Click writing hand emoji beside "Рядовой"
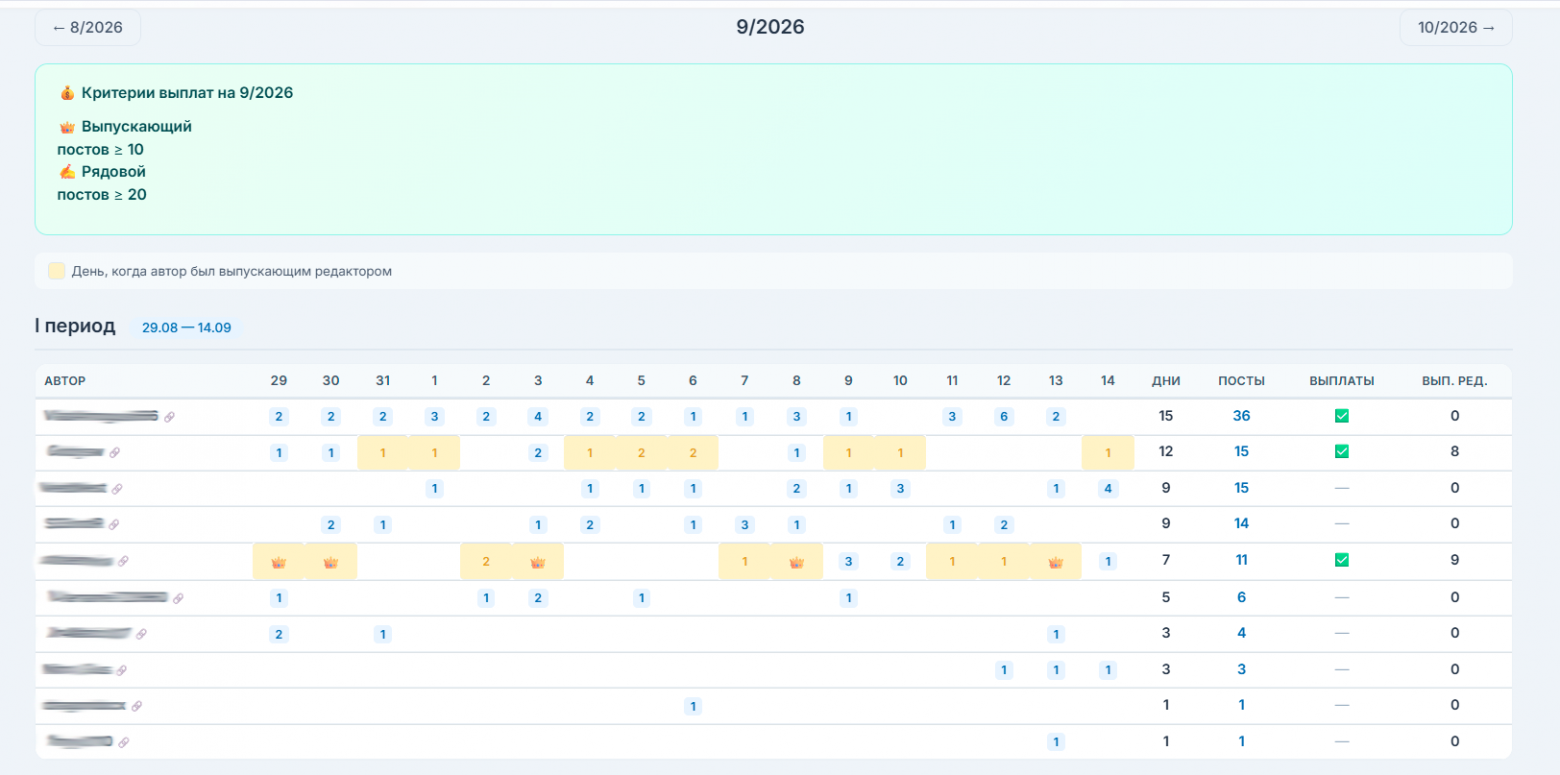 click(x=67, y=172)
